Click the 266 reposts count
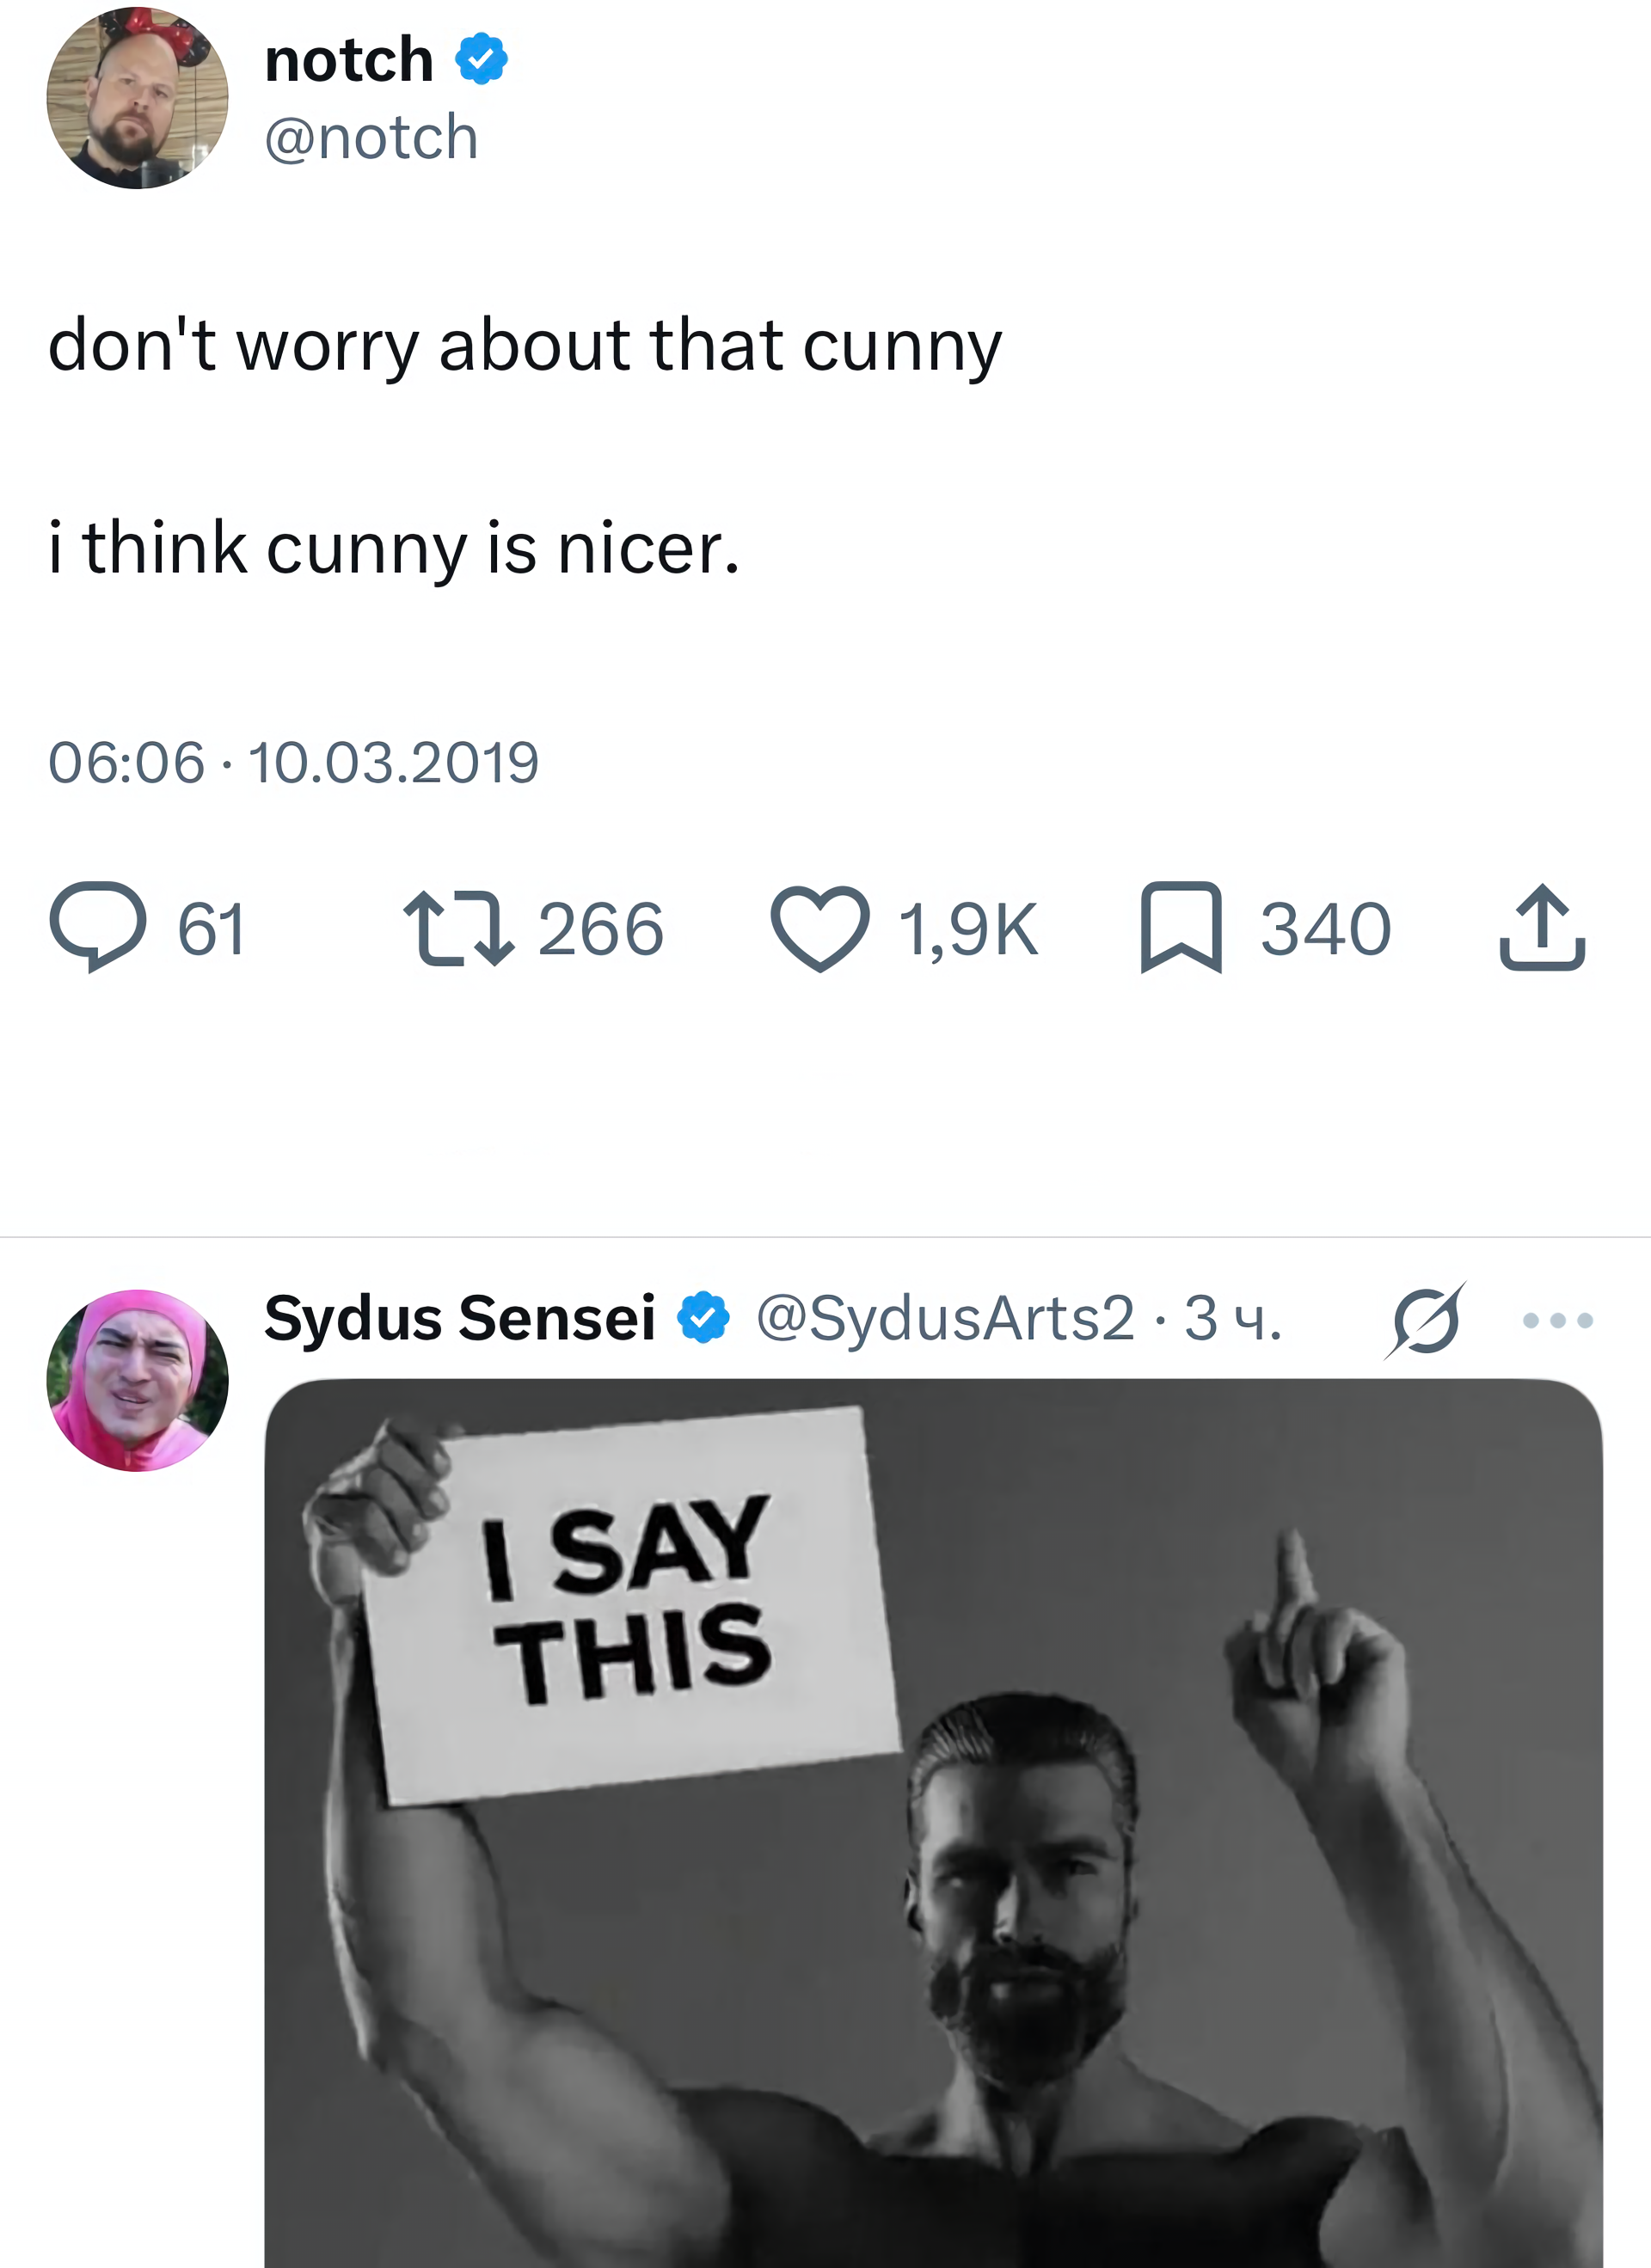 point(600,929)
